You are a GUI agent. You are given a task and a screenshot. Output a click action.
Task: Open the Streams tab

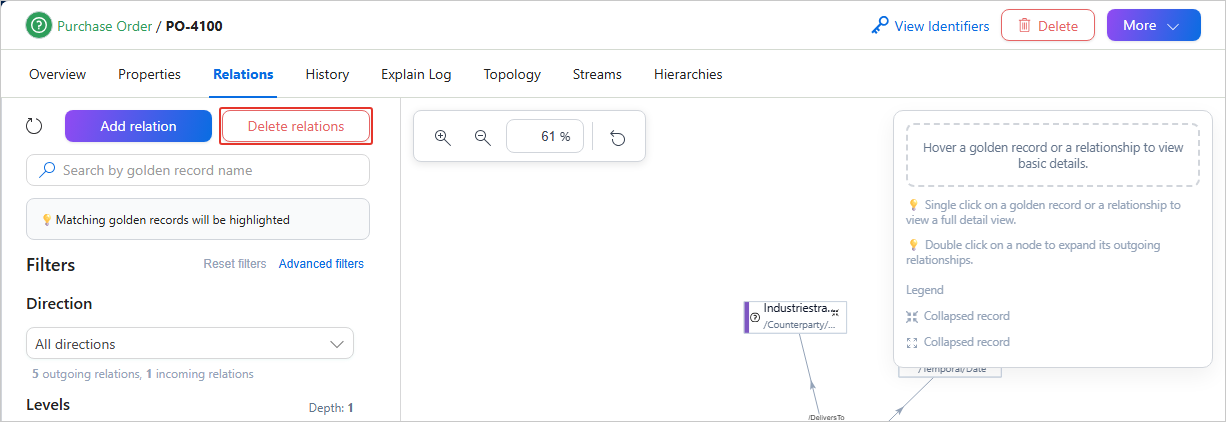(597, 74)
